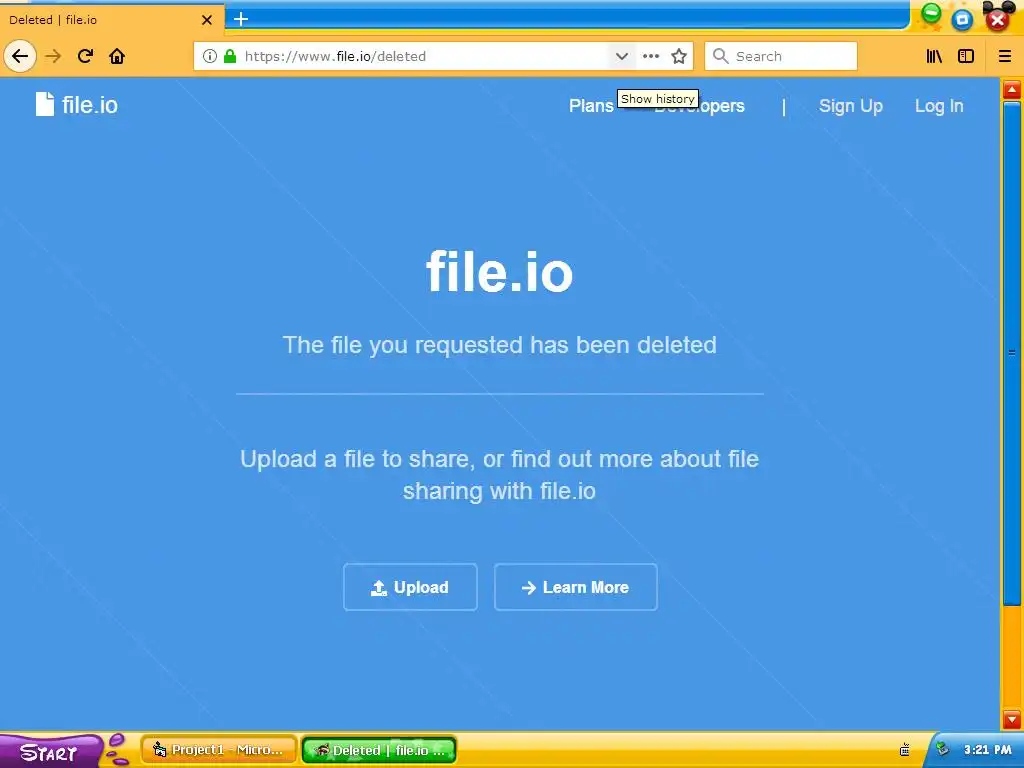Switch to Project1 - Micro... taskbar window

pos(219,750)
